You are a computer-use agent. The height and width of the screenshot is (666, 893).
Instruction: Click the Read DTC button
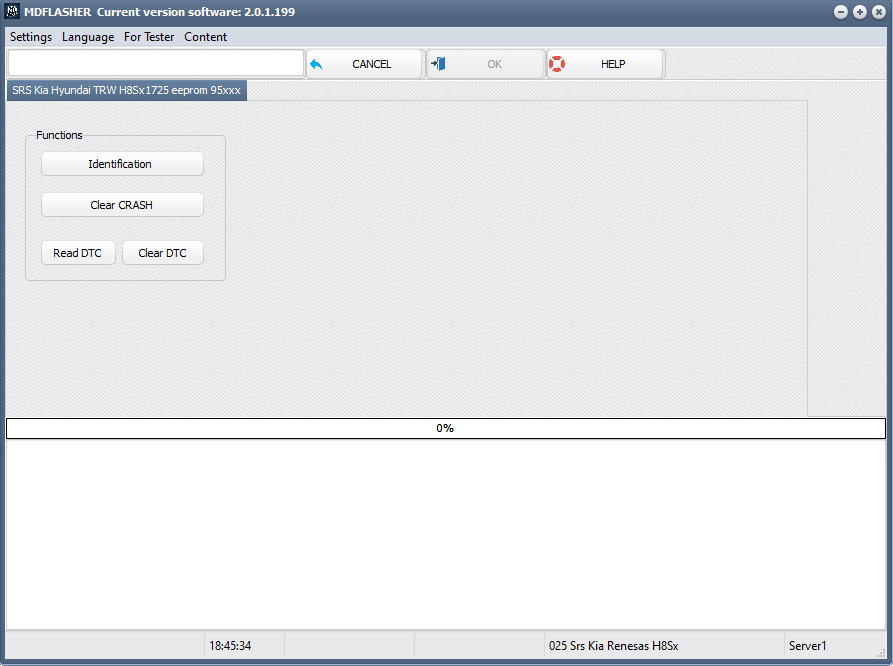[x=78, y=253]
